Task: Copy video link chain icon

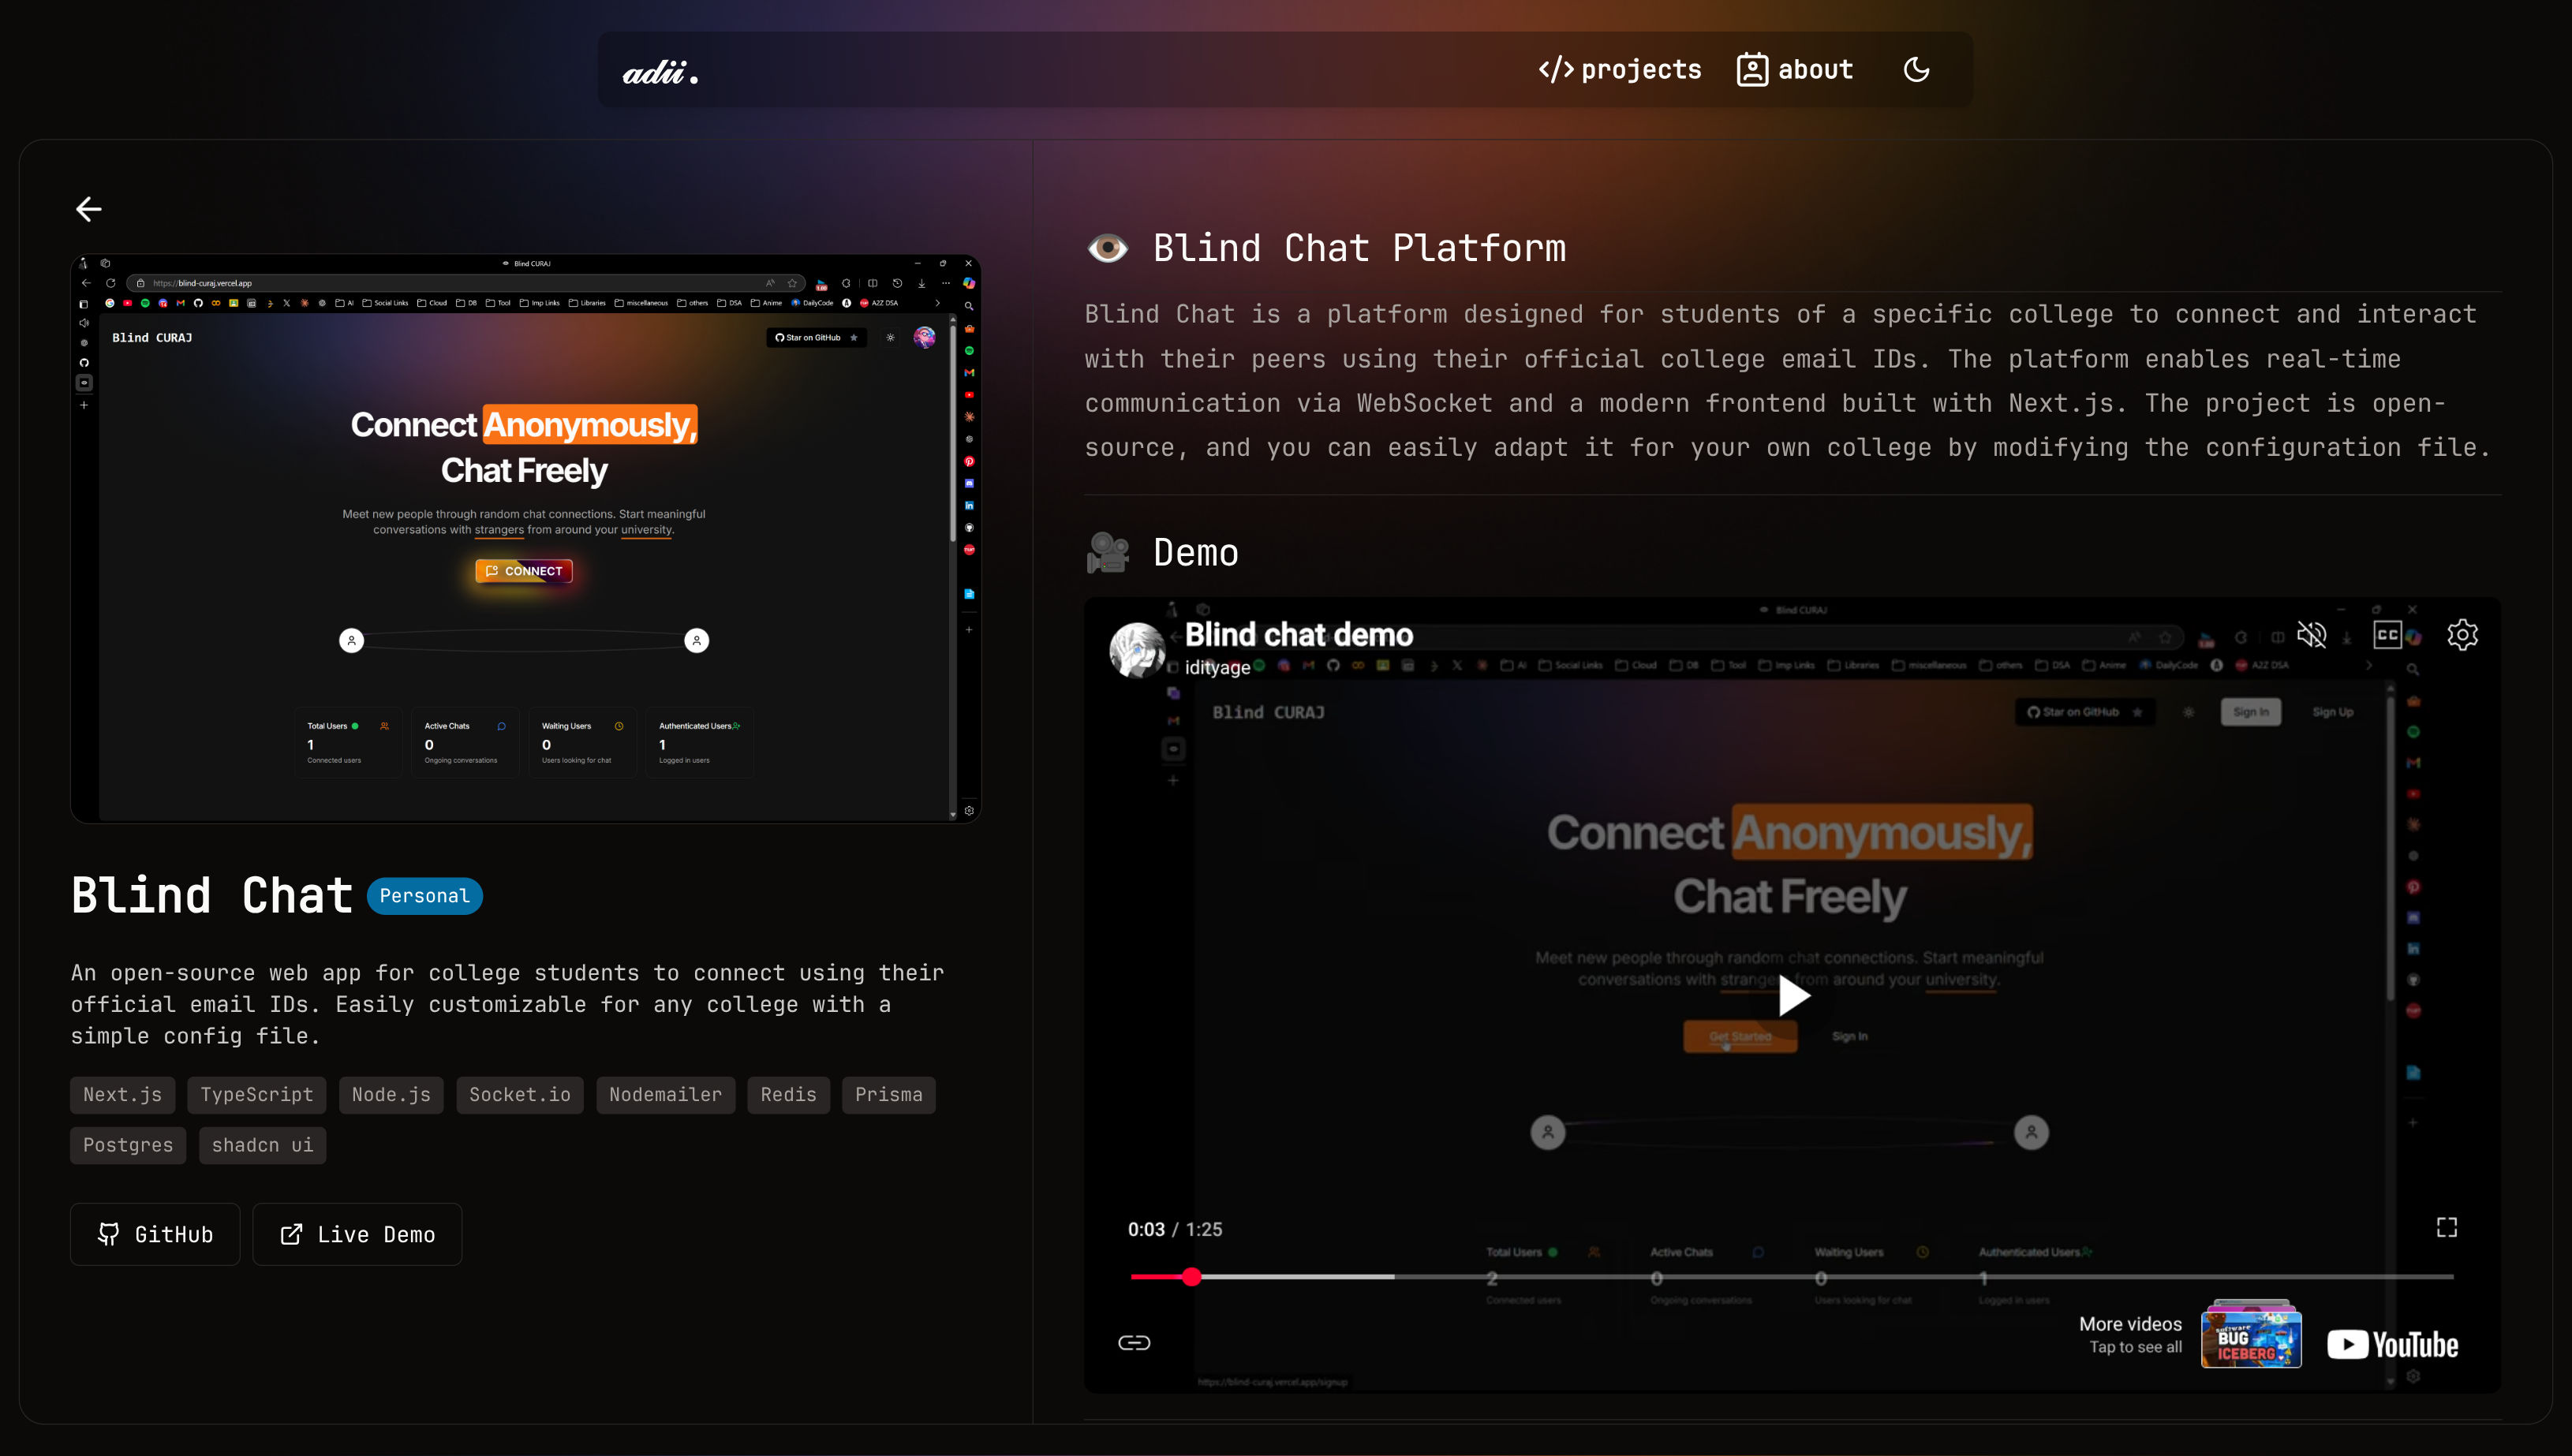Action: pos(1134,1342)
